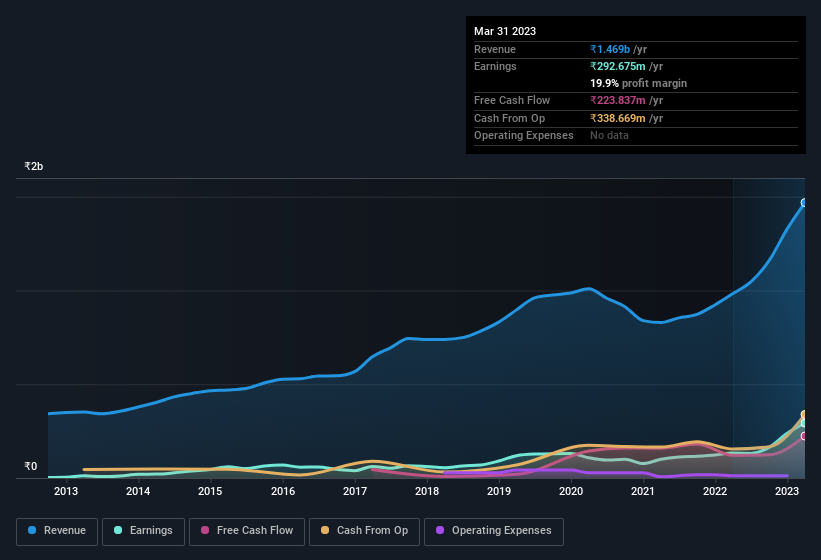Click the Revenue row label in tooltip
821x560 pixels.
click(x=495, y=49)
